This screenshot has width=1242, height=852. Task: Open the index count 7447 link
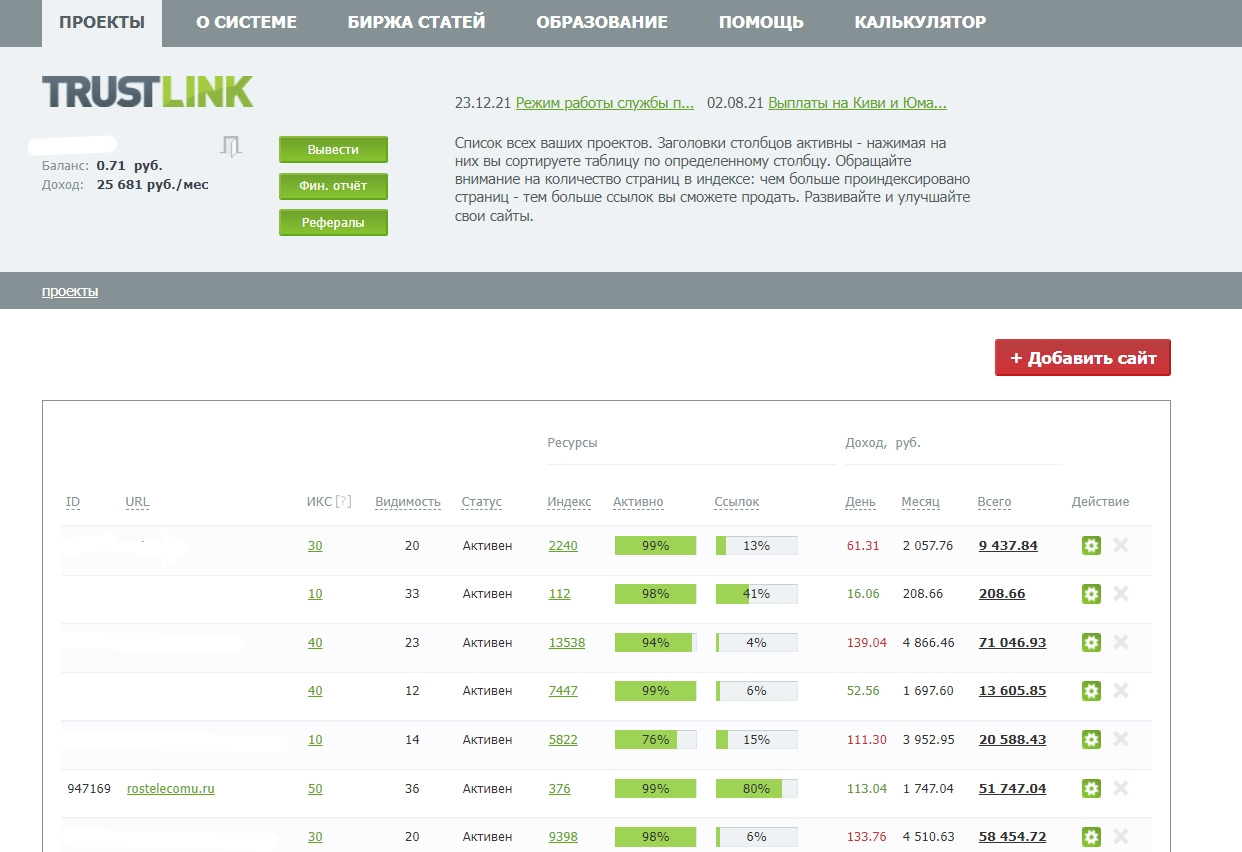point(563,690)
